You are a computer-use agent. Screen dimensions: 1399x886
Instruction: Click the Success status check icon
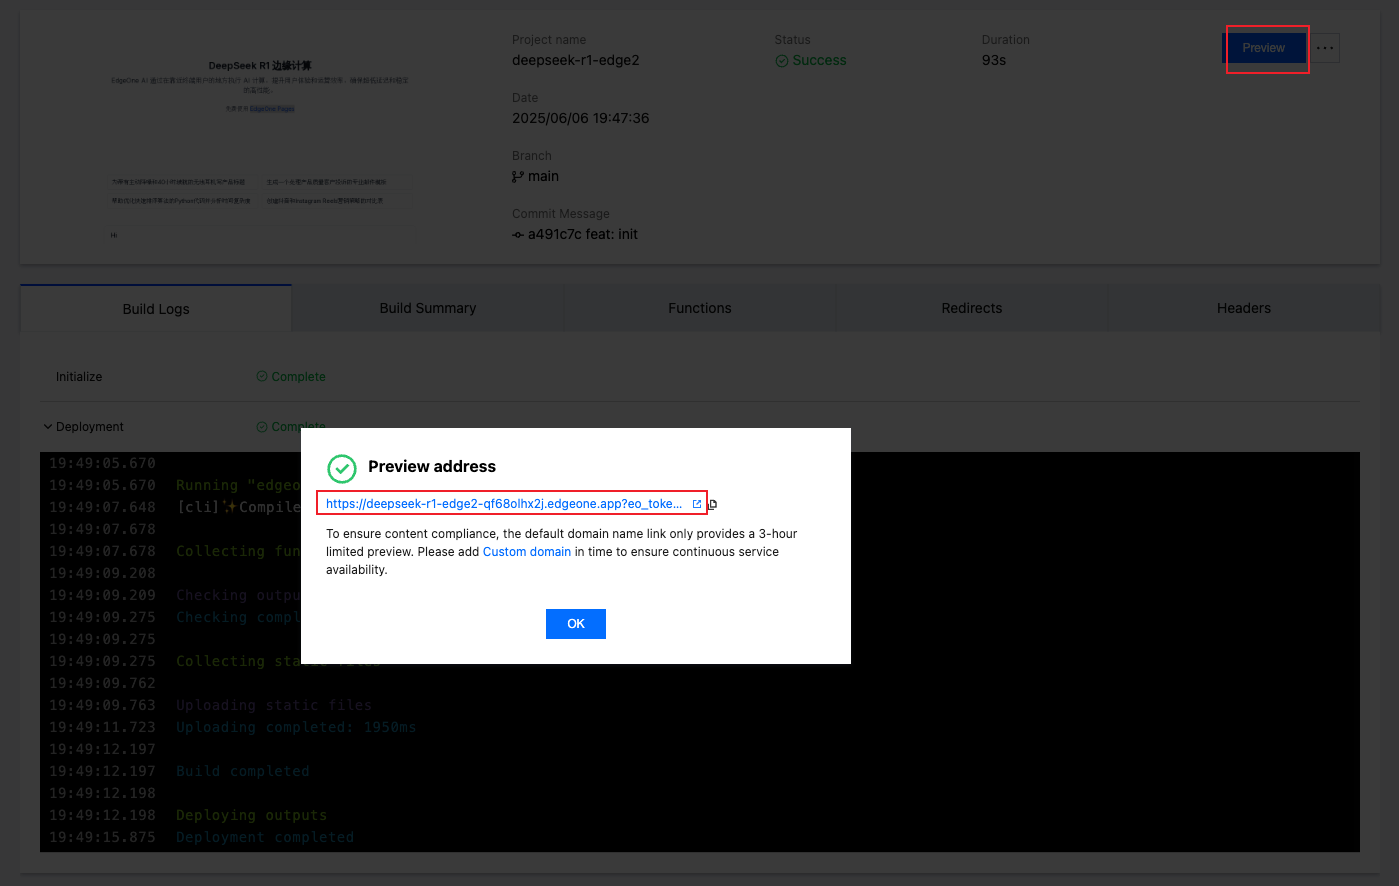tap(782, 61)
